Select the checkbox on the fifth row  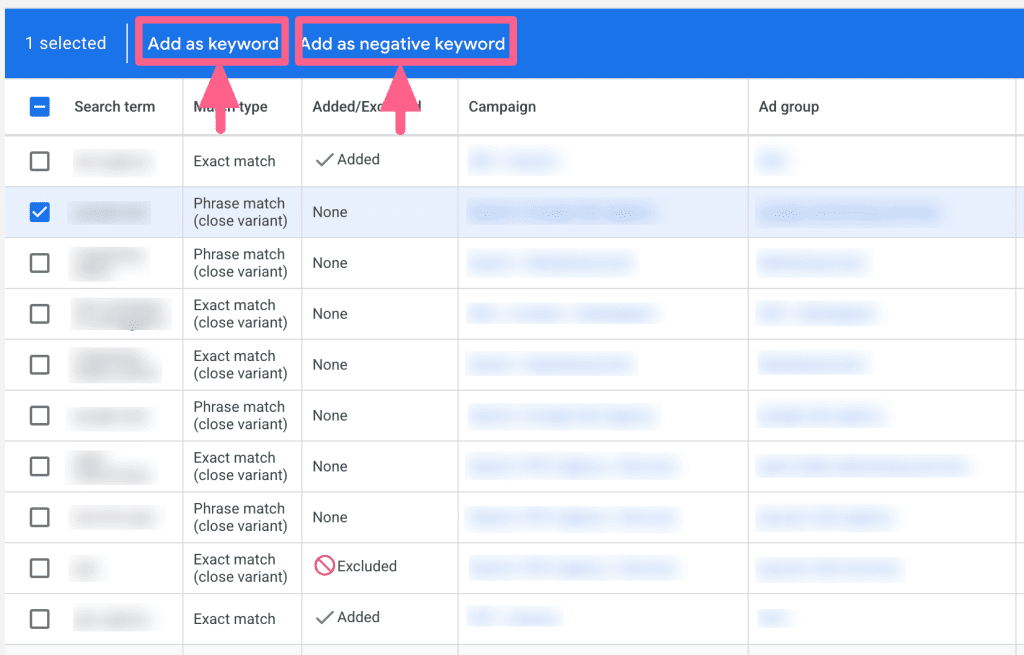(39, 364)
